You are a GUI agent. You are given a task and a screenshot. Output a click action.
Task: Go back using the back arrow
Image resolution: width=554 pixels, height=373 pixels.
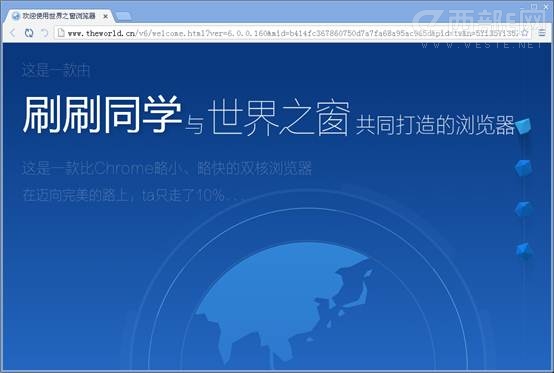[x=13, y=33]
